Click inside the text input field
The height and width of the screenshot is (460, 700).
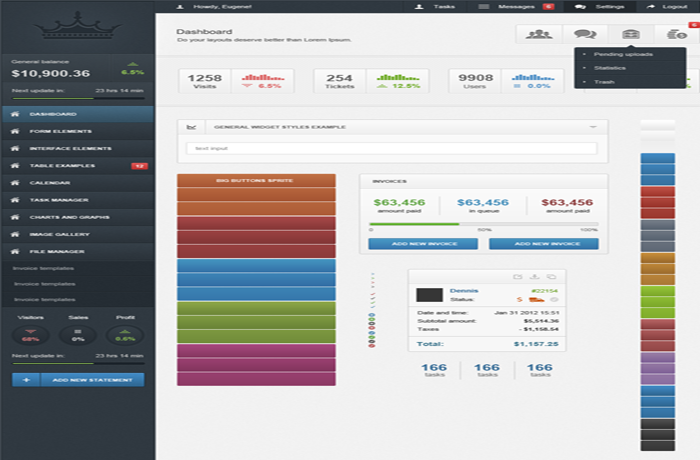(x=392, y=148)
